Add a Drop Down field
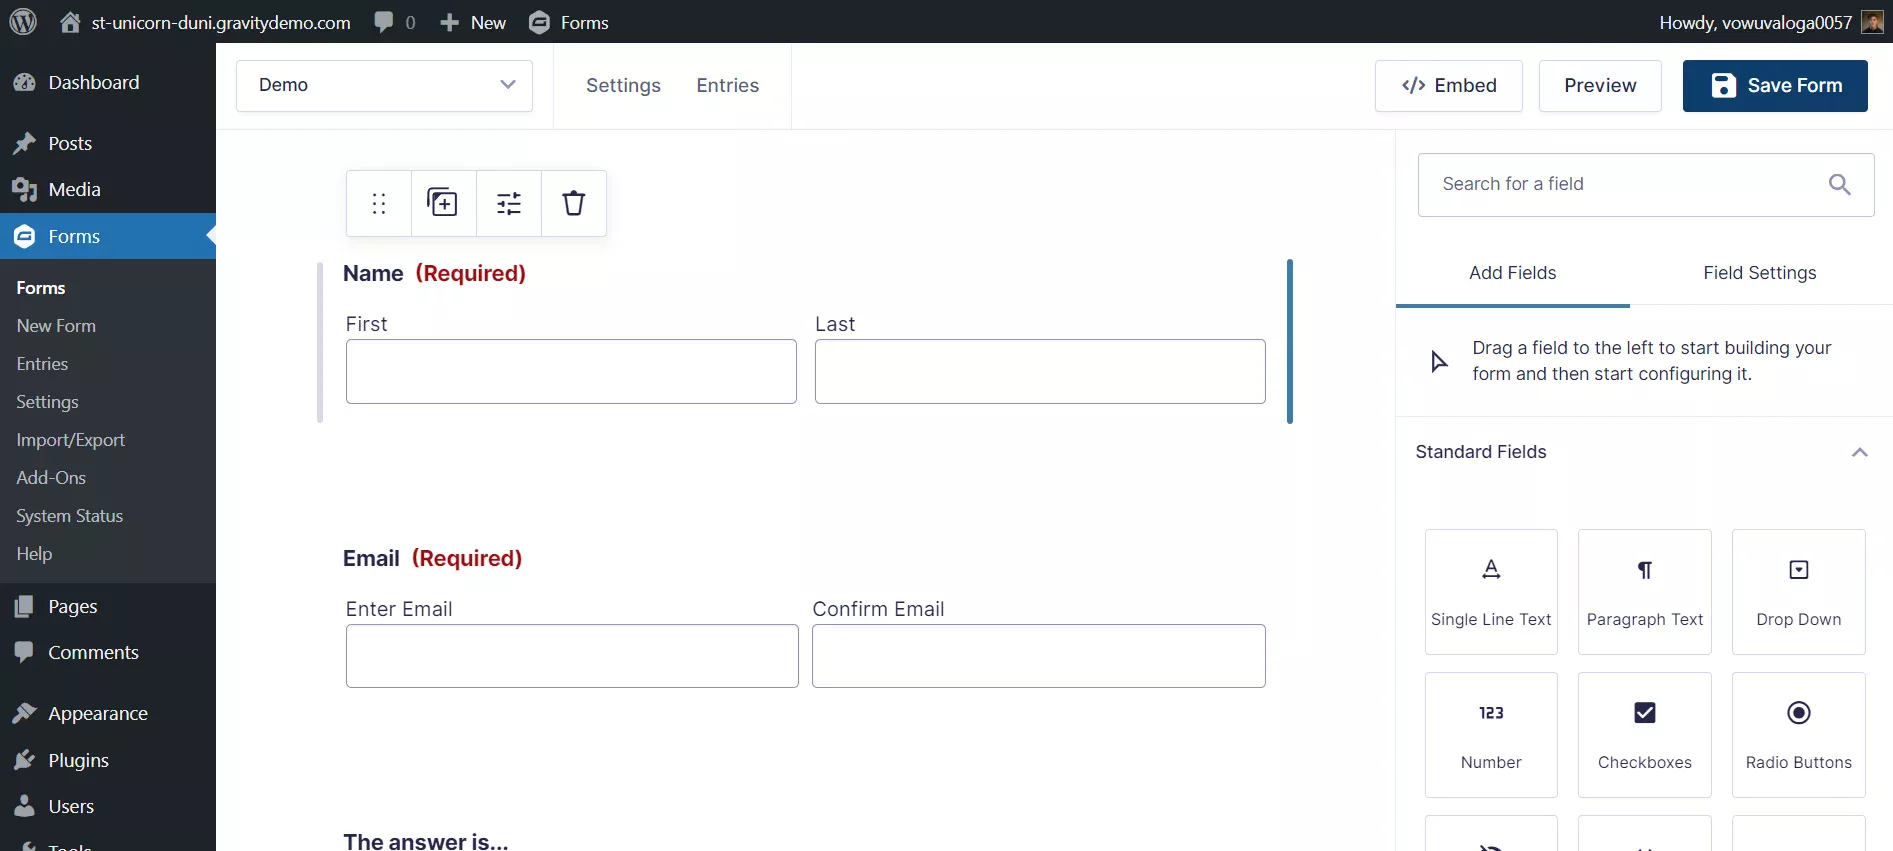This screenshot has height=851, width=1893. point(1798,592)
